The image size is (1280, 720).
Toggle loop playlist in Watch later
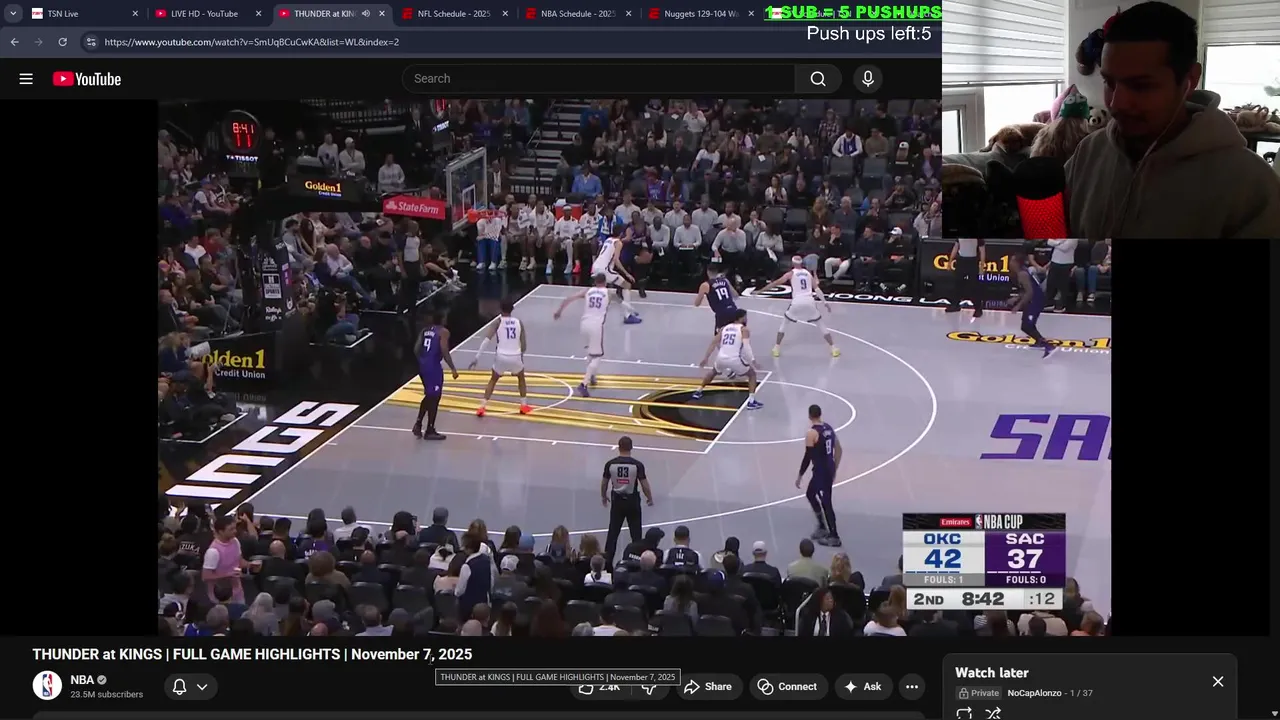pos(964,713)
